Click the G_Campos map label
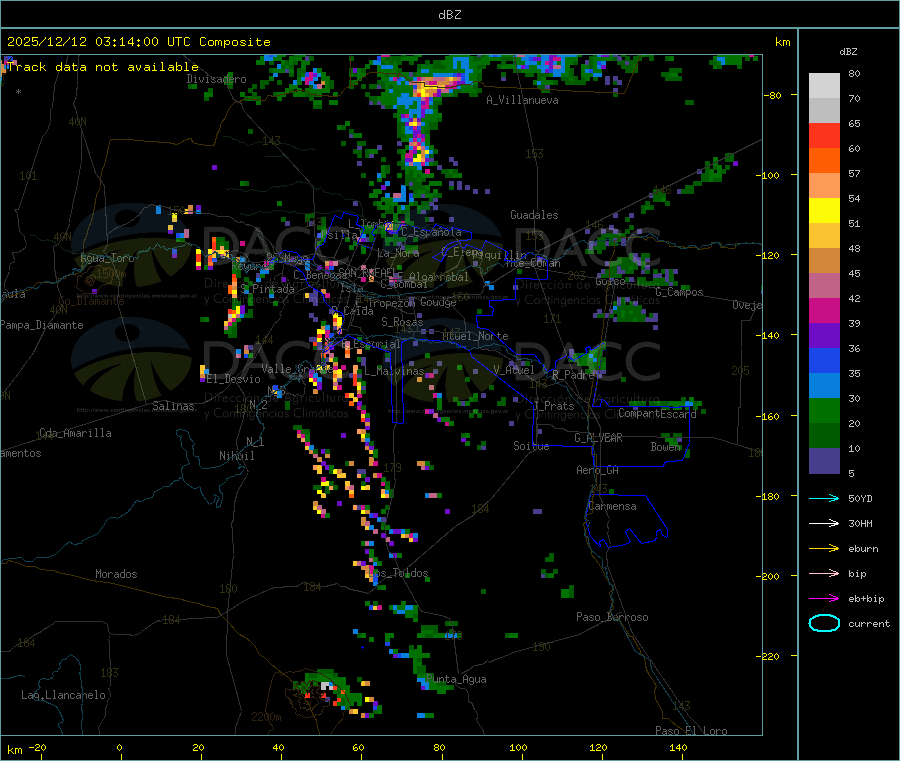 (680, 292)
